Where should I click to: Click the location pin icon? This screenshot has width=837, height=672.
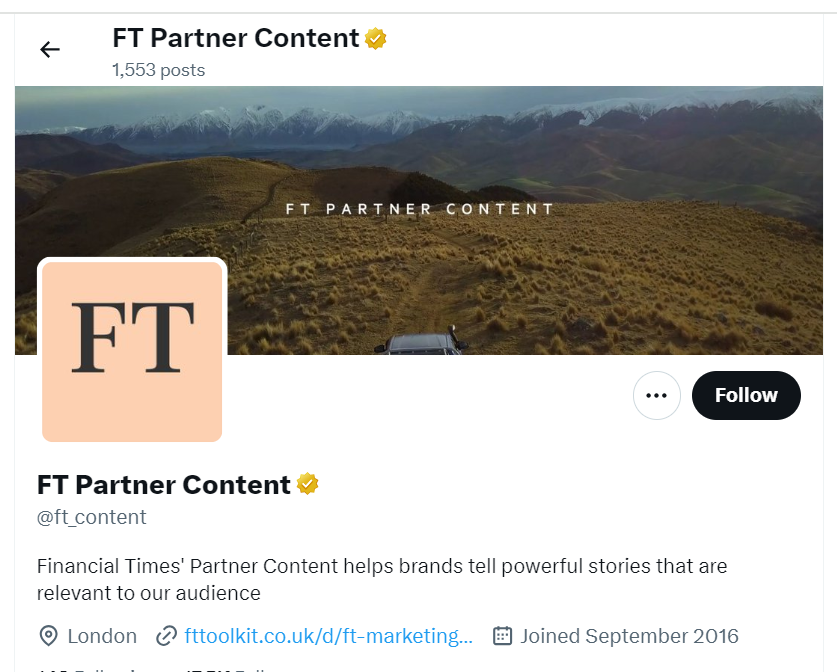[48, 636]
